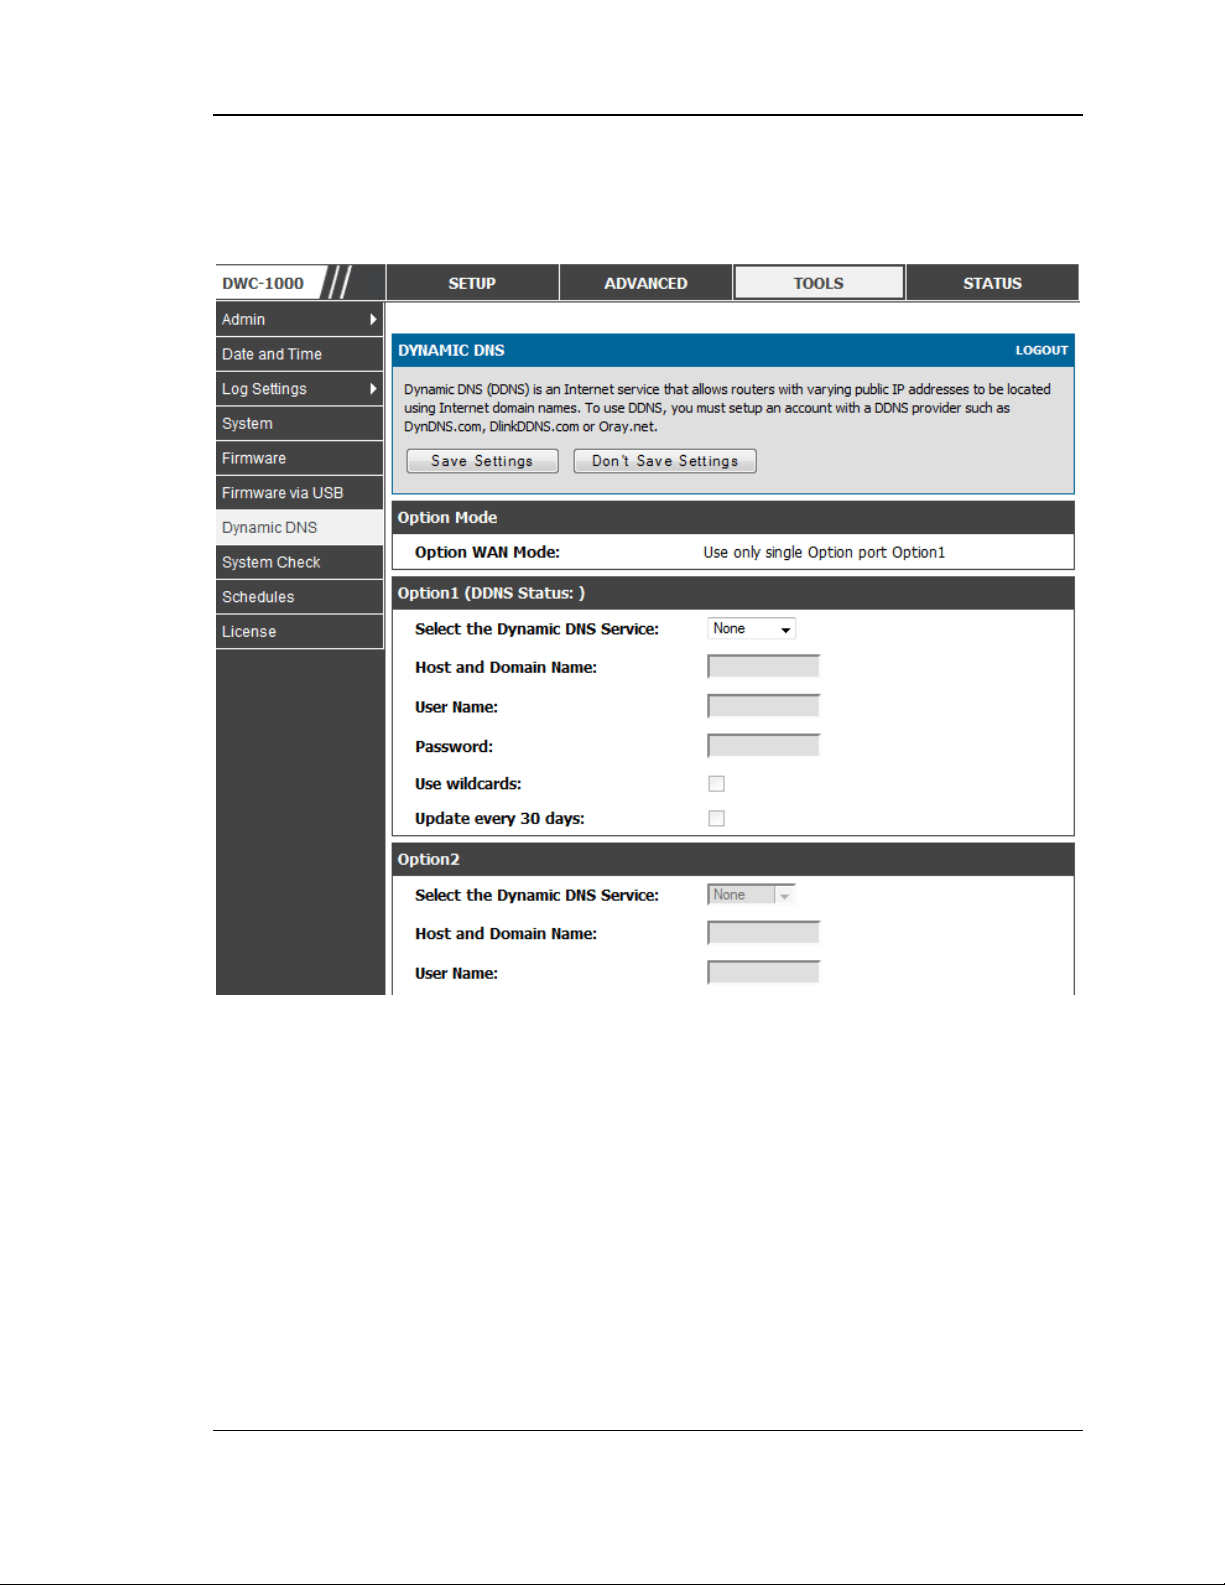Screen dimensions: 1225x1585
Task: Open Log Settings in sidebar
Action: 299,389
